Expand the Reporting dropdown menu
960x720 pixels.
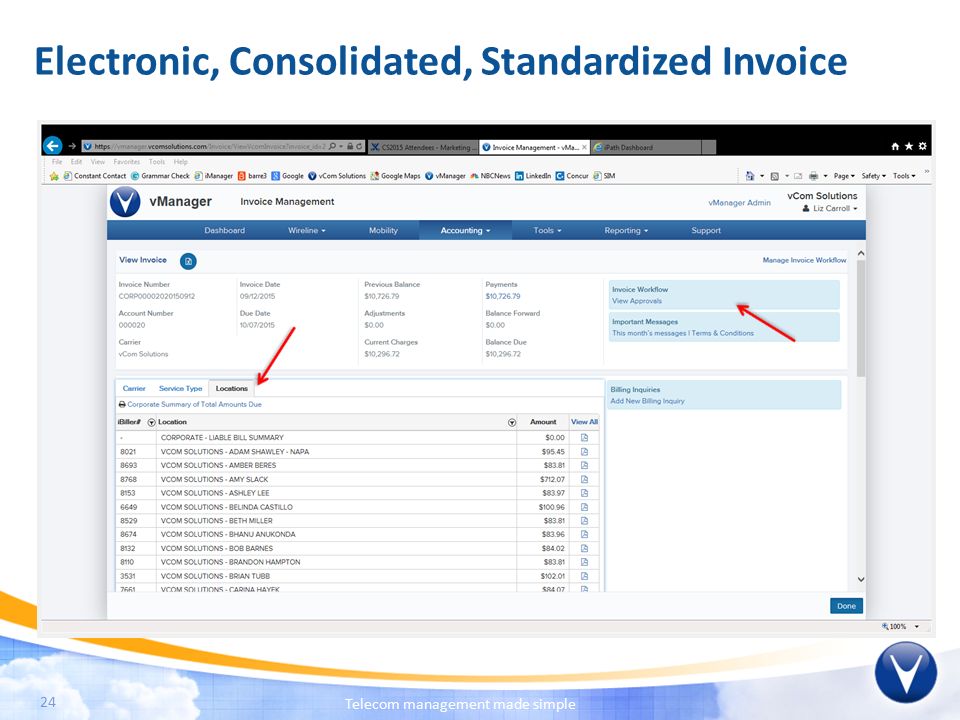pyautogui.click(x=626, y=231)
